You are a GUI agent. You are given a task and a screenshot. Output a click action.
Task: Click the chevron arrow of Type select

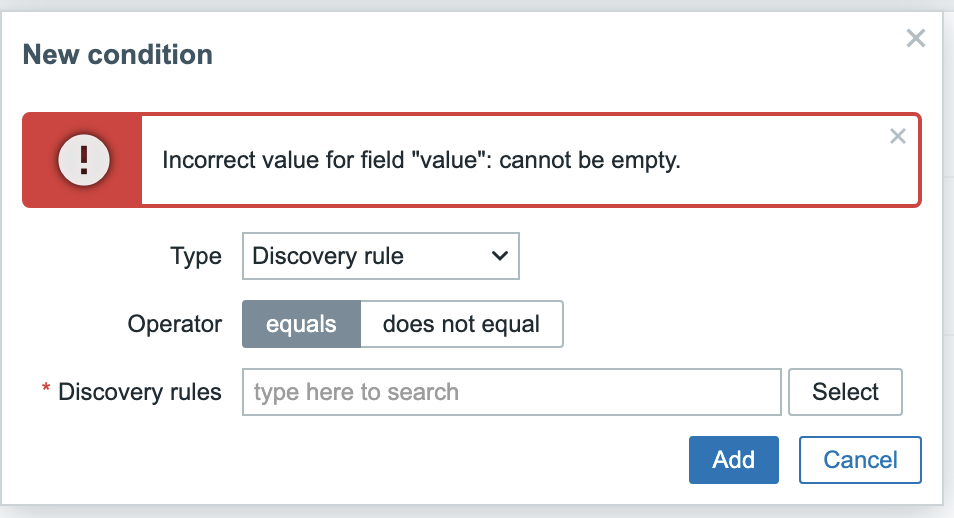(x=500, y=256)
